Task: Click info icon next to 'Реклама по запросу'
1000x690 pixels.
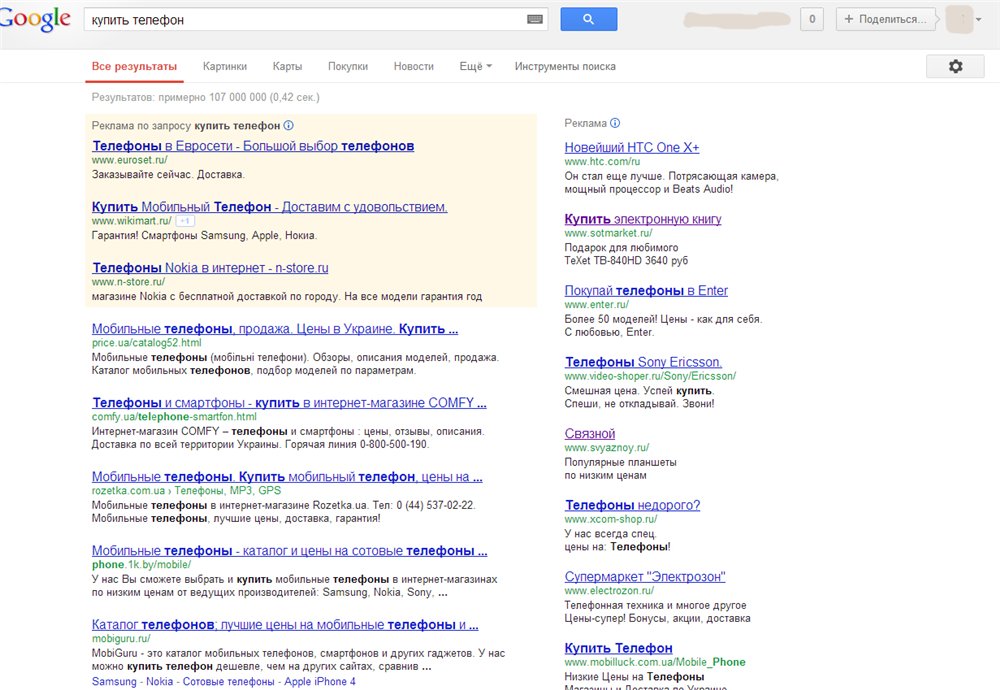Action: coord(289,126)
